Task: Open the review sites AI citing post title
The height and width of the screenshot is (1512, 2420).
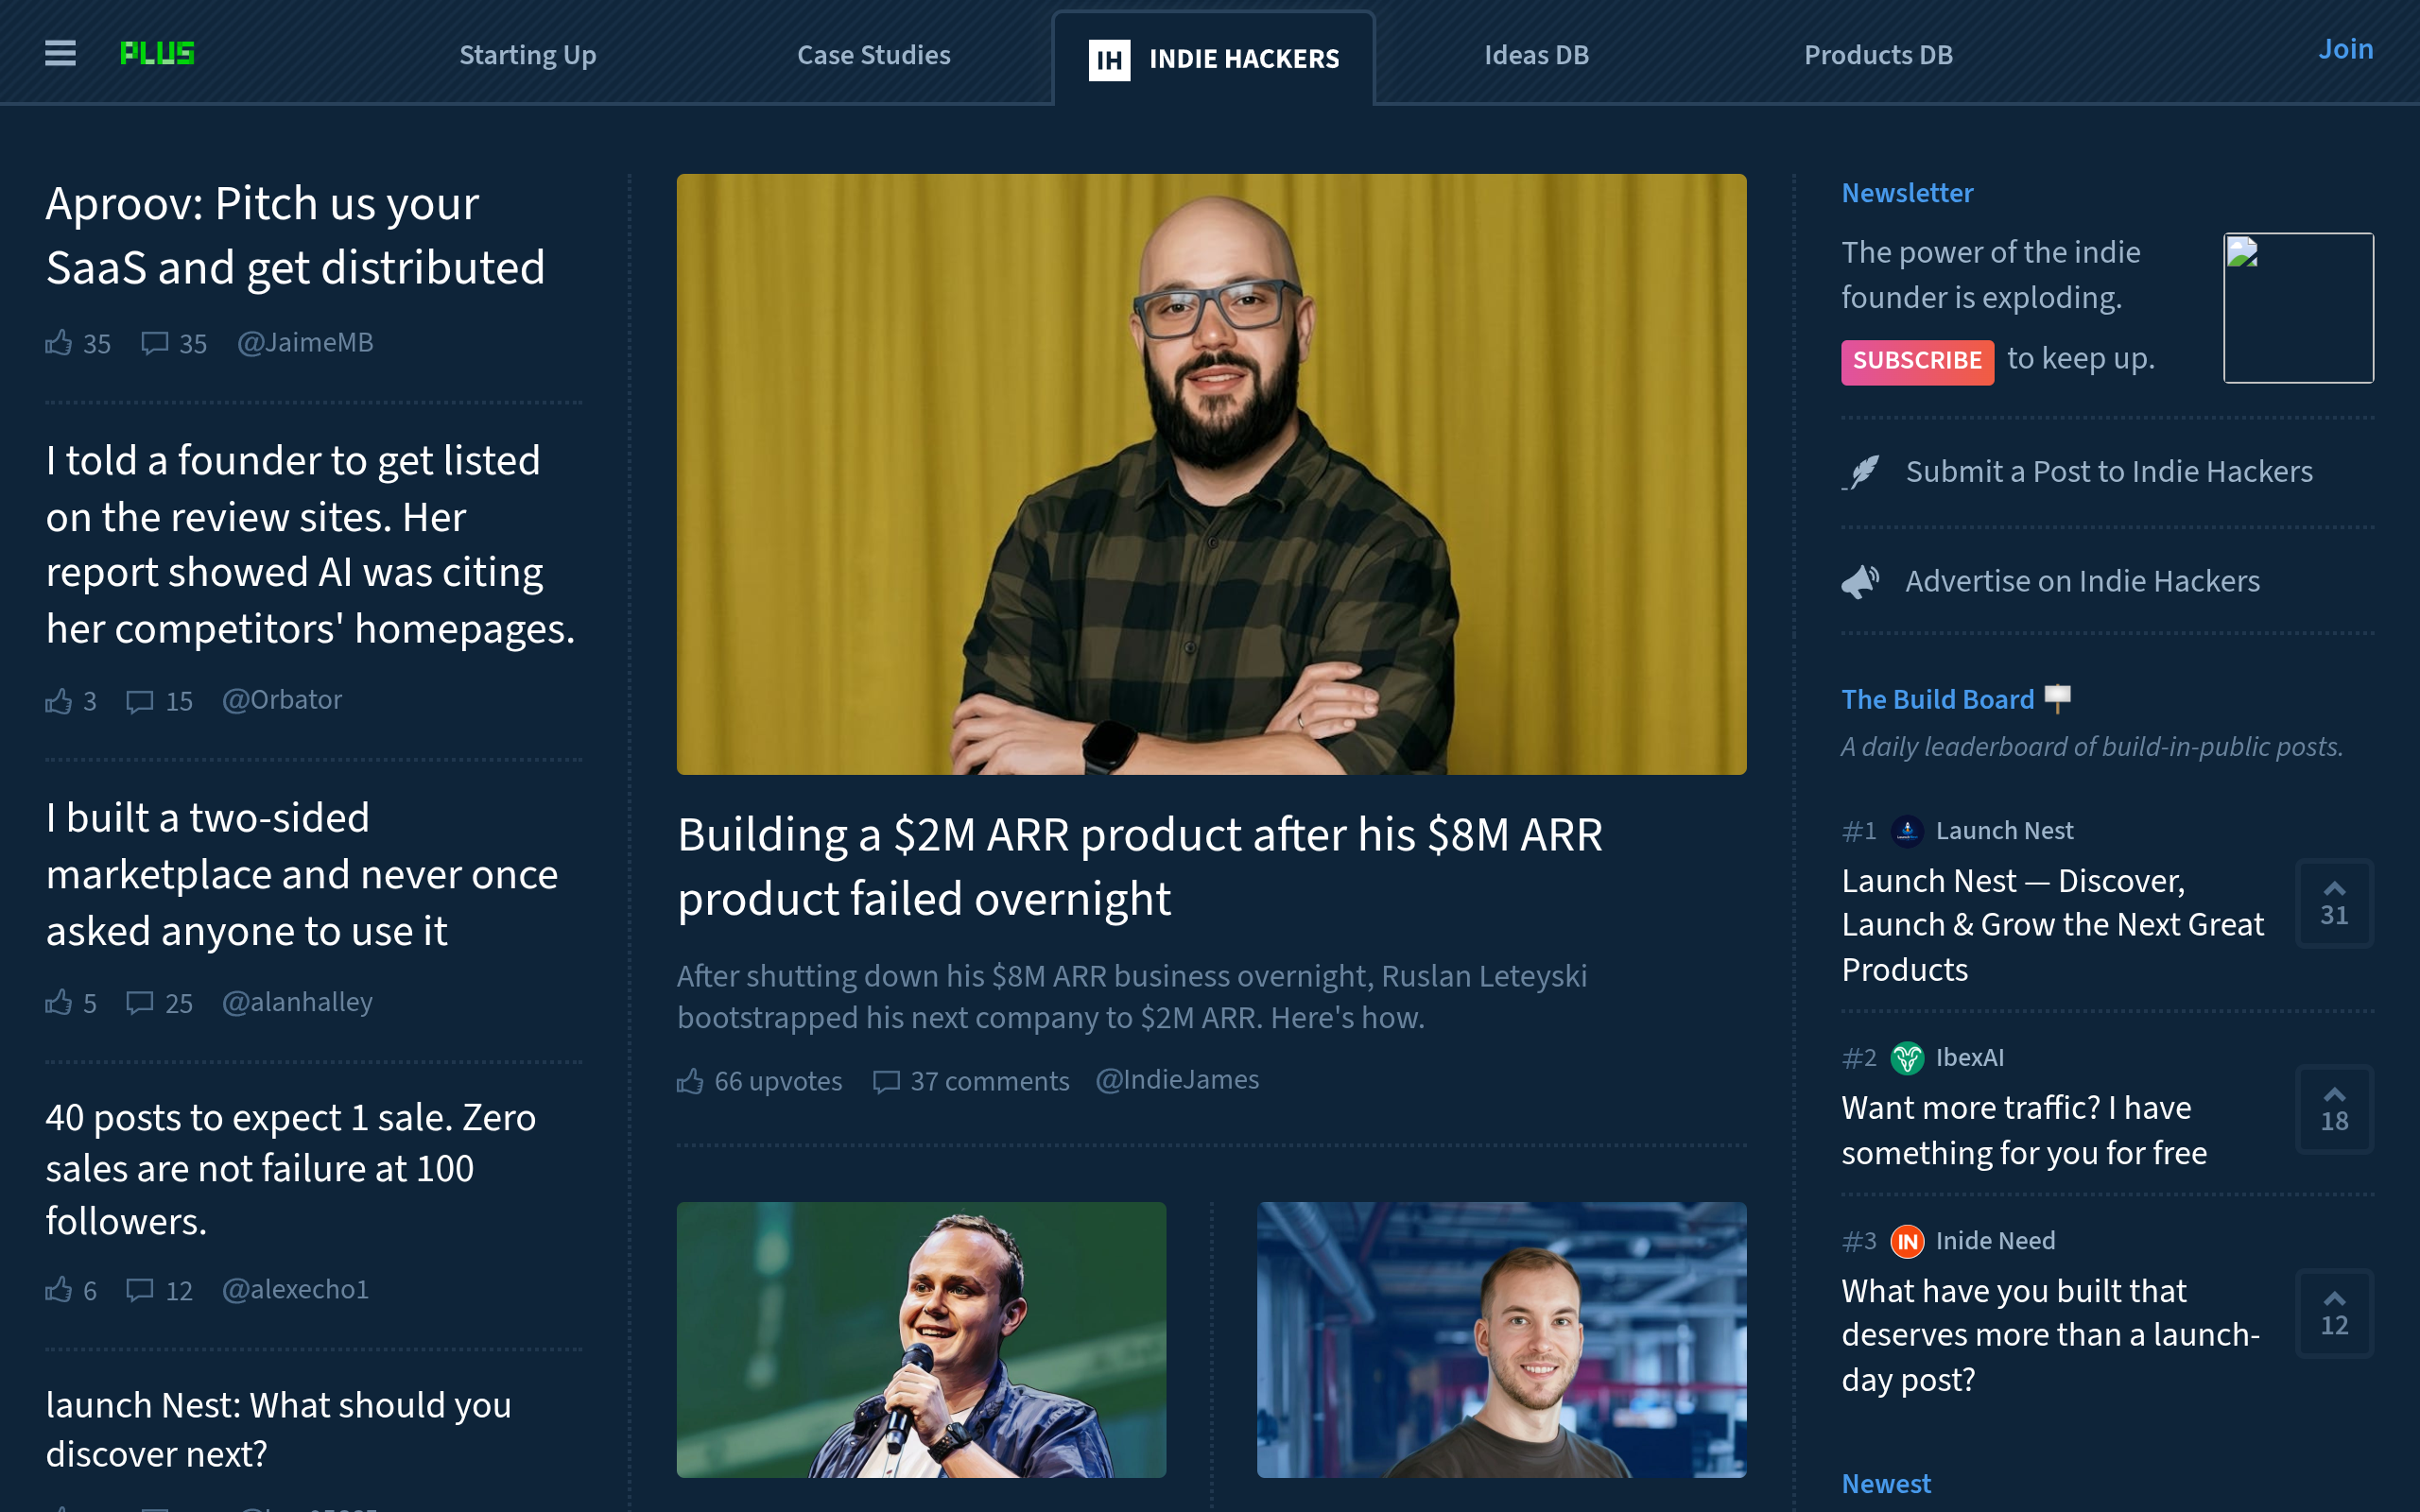Action: point(310,545)
